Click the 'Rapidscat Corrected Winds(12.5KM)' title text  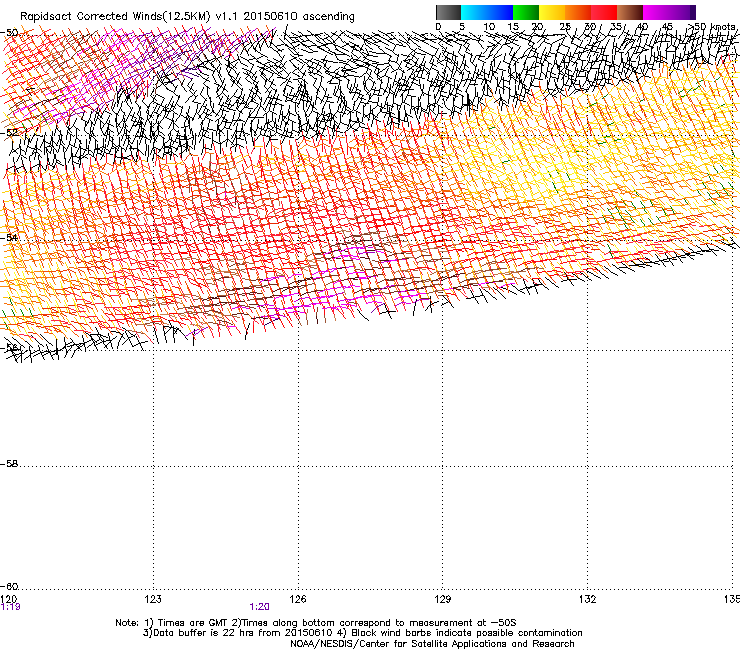pyautogui.click(x=115, y=17)
